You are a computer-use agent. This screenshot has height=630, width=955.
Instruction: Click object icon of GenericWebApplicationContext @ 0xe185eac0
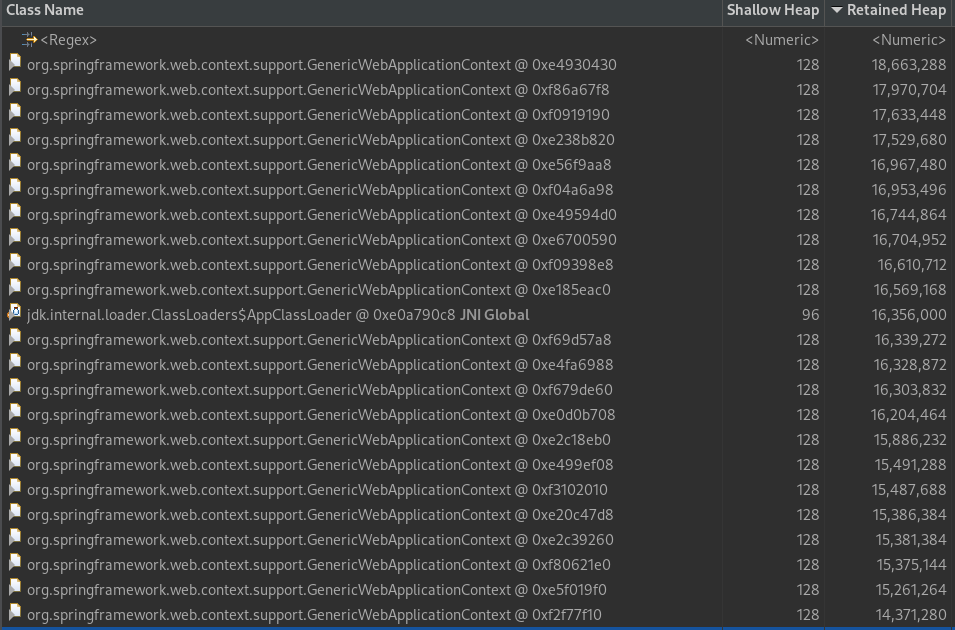(15, 287)
